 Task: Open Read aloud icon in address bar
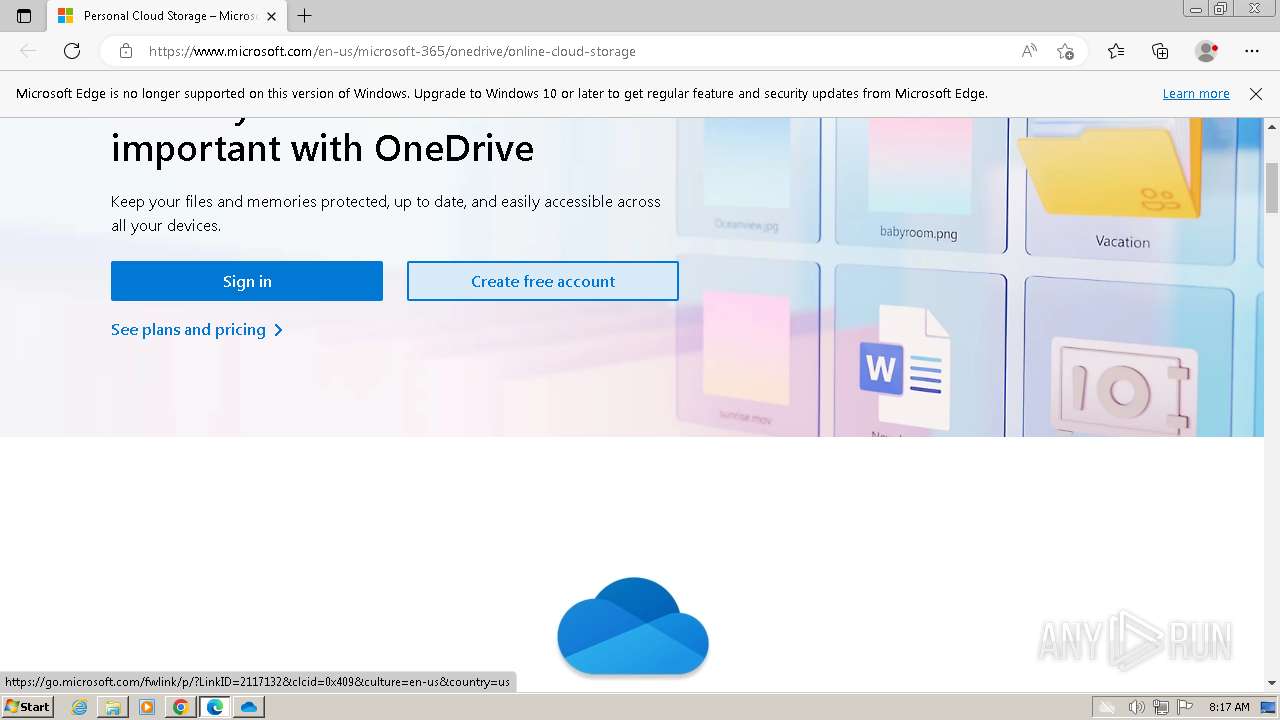pos(1029,51)
